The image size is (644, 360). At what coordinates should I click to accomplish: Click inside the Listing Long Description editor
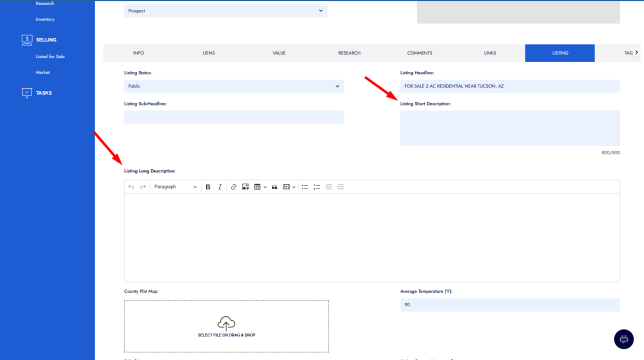click(372, 238)
